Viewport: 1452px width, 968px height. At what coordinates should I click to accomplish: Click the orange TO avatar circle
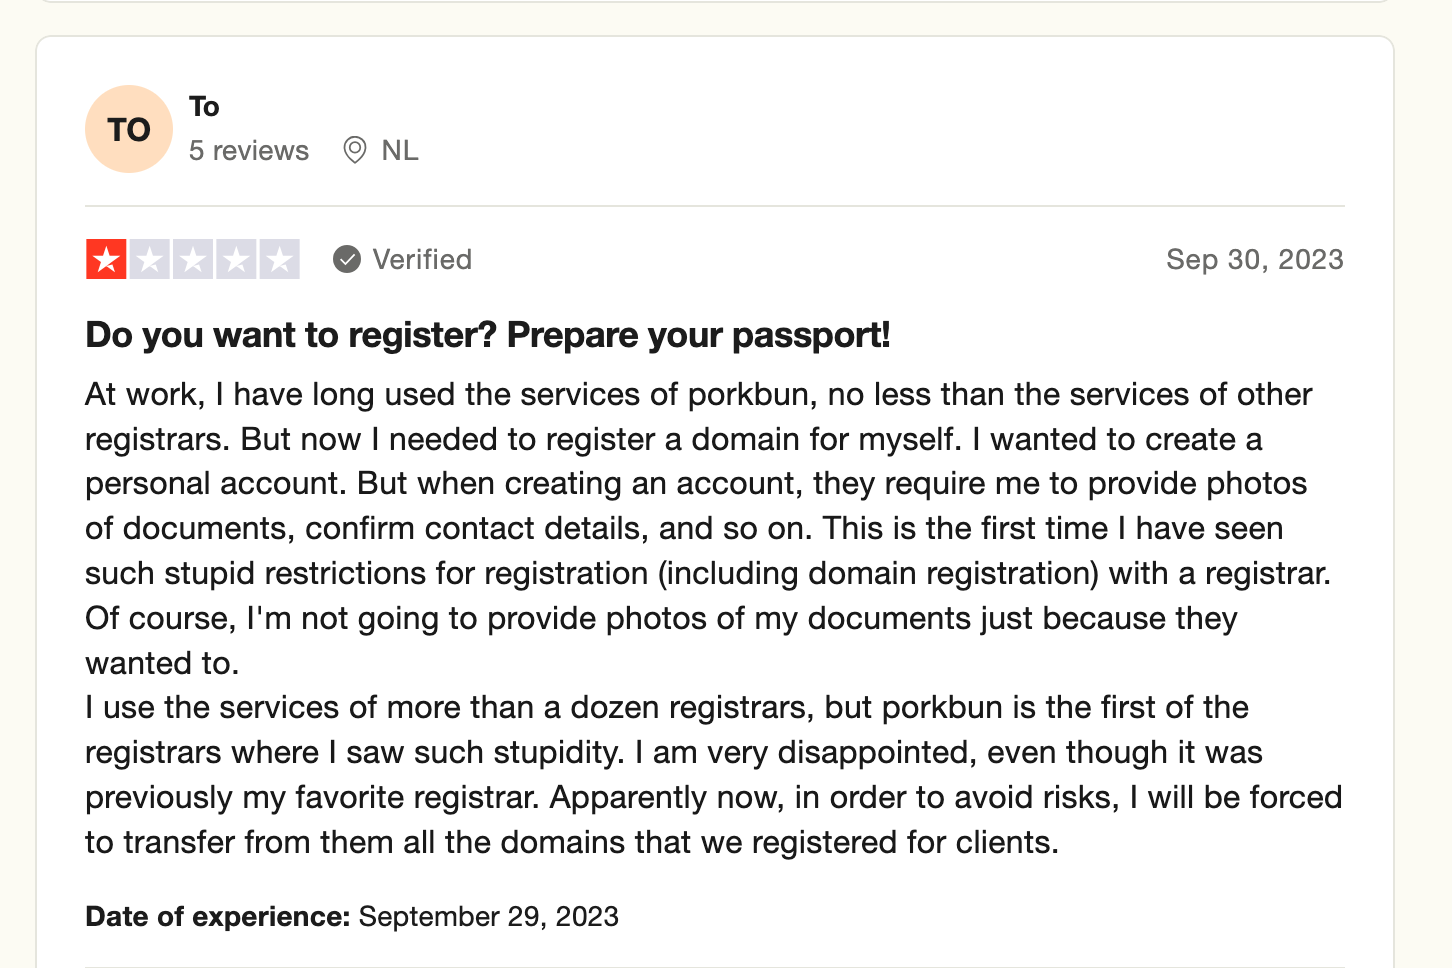[129, 129]
